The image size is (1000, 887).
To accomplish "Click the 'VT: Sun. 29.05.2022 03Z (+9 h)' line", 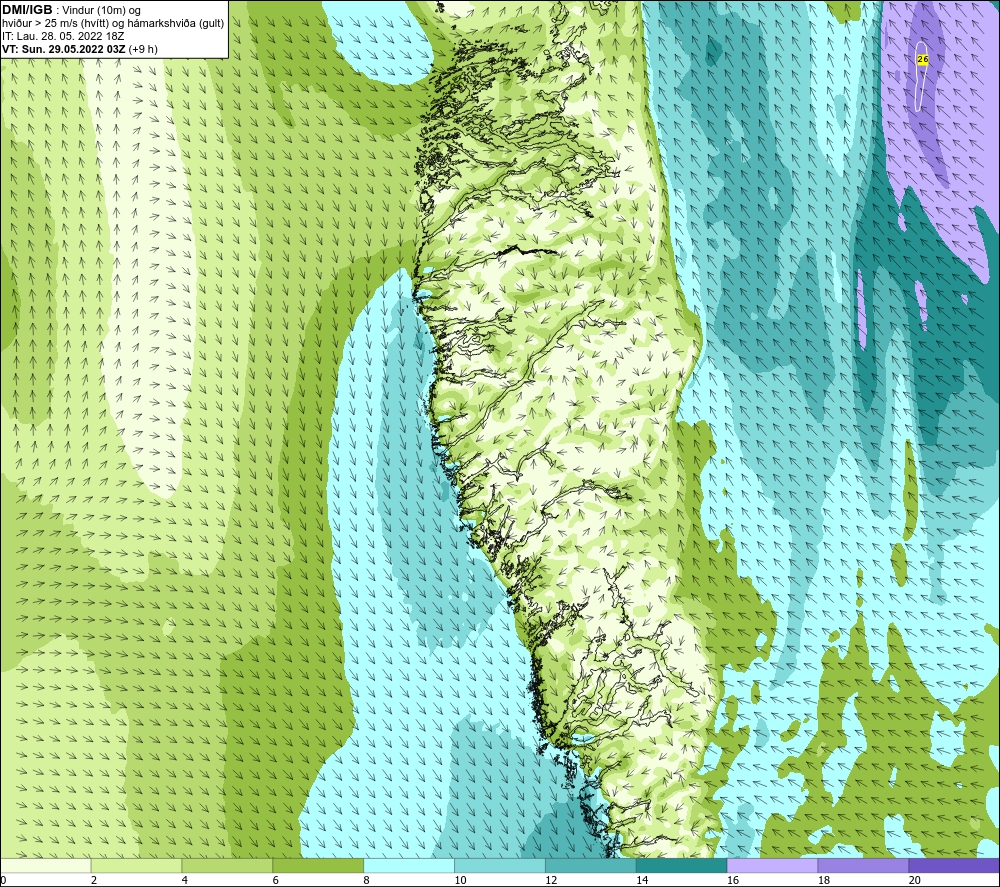I will point(80,49).
